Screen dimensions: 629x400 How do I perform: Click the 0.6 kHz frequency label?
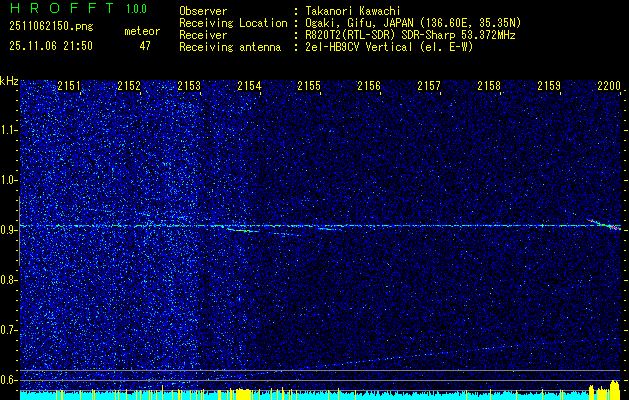[x=8, y=380]
